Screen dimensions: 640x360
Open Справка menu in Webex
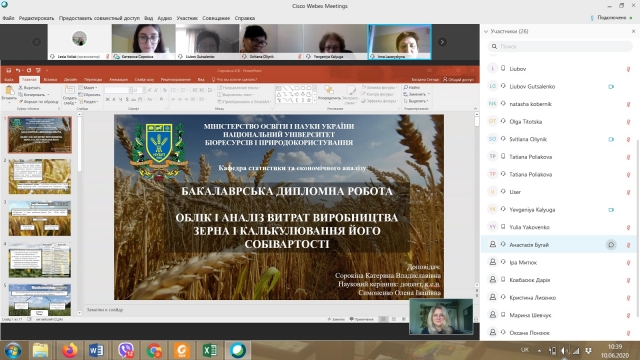point(245,18)
